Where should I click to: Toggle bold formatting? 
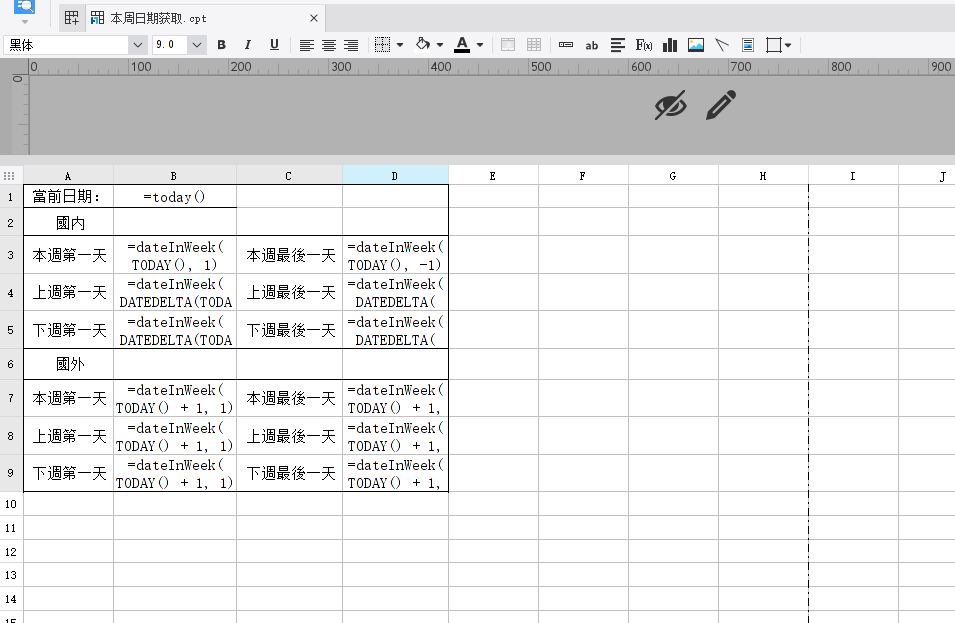coord(222,45)
